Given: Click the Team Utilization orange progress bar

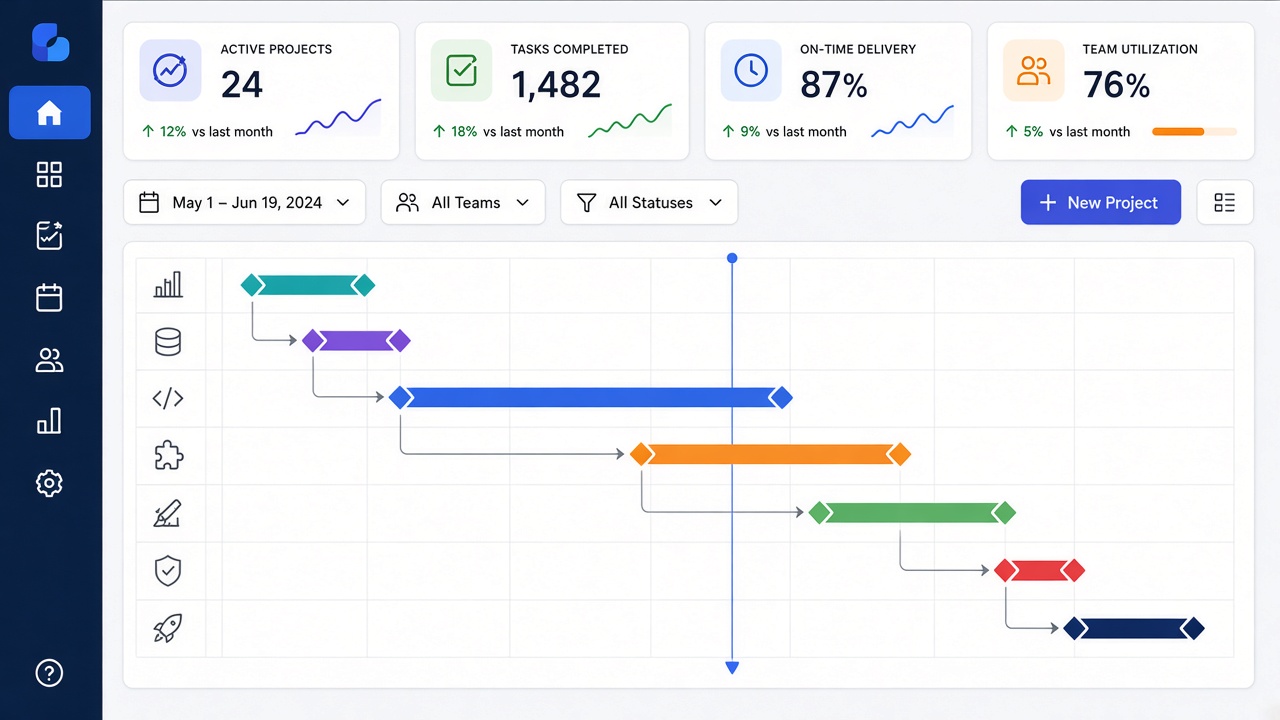Looking at the screenshot, I should [1194, 132].
